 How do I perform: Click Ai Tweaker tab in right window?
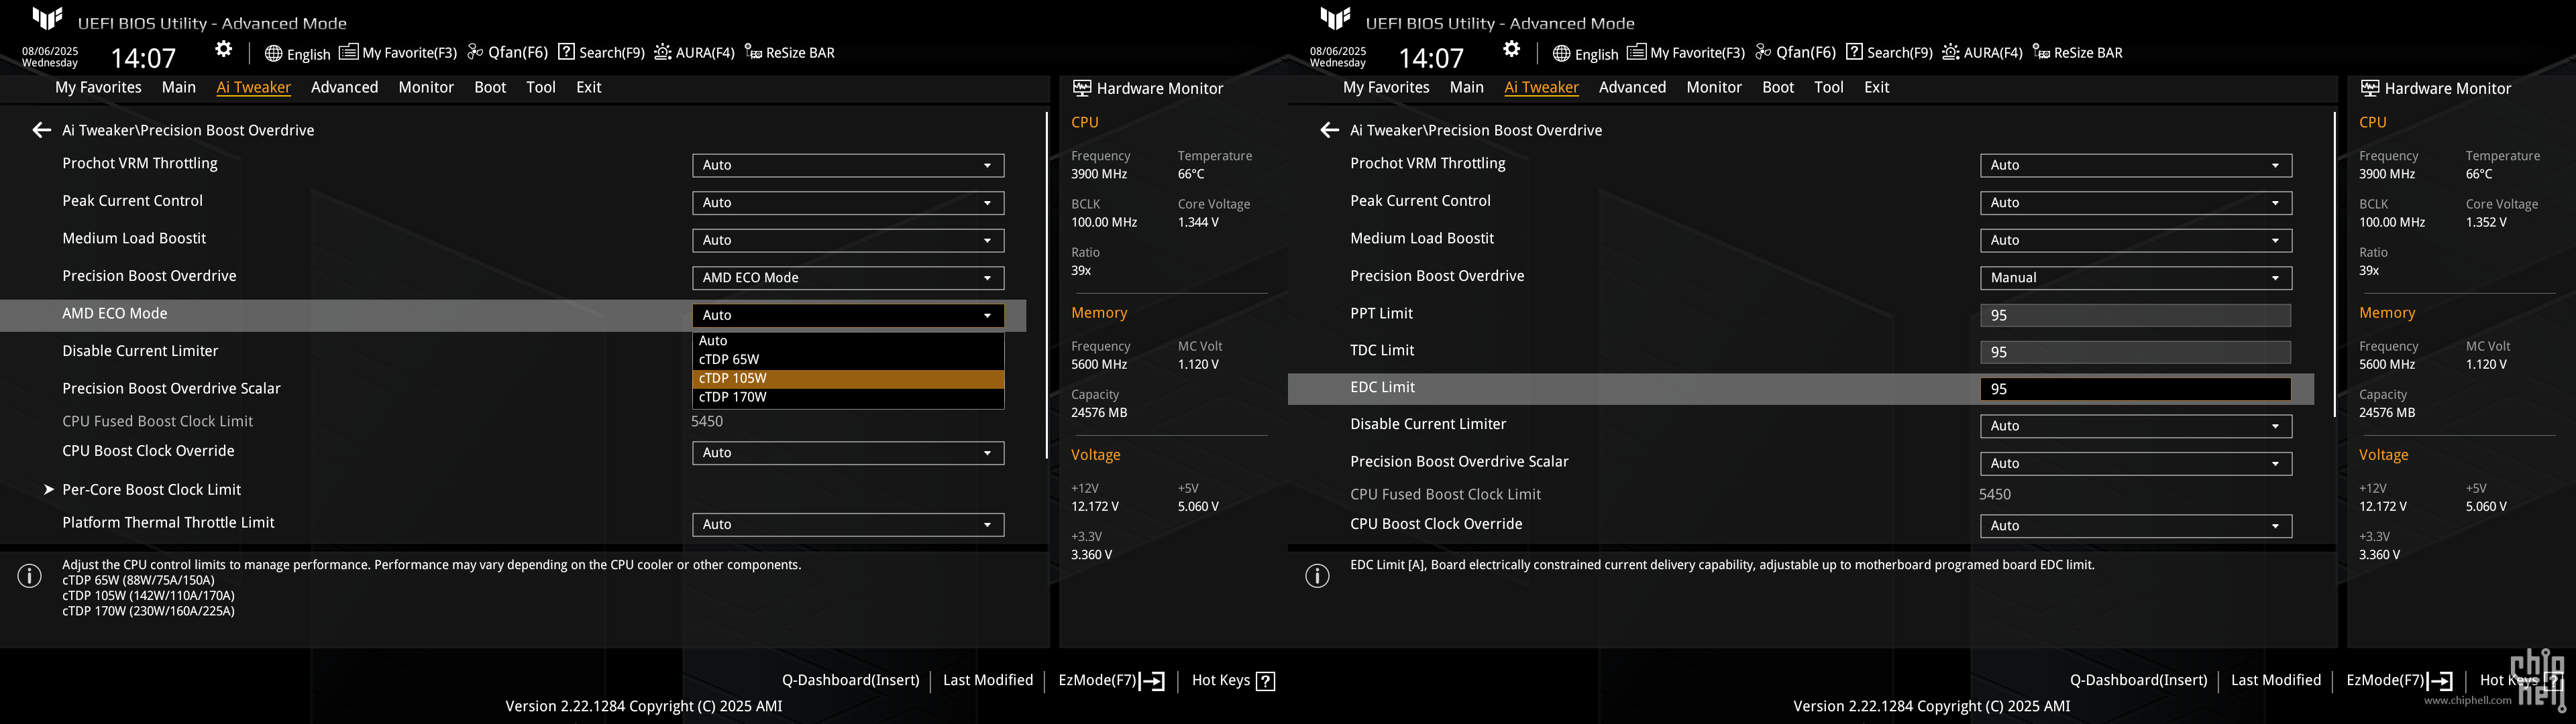pyautogui.click(x=1541, y=87)
